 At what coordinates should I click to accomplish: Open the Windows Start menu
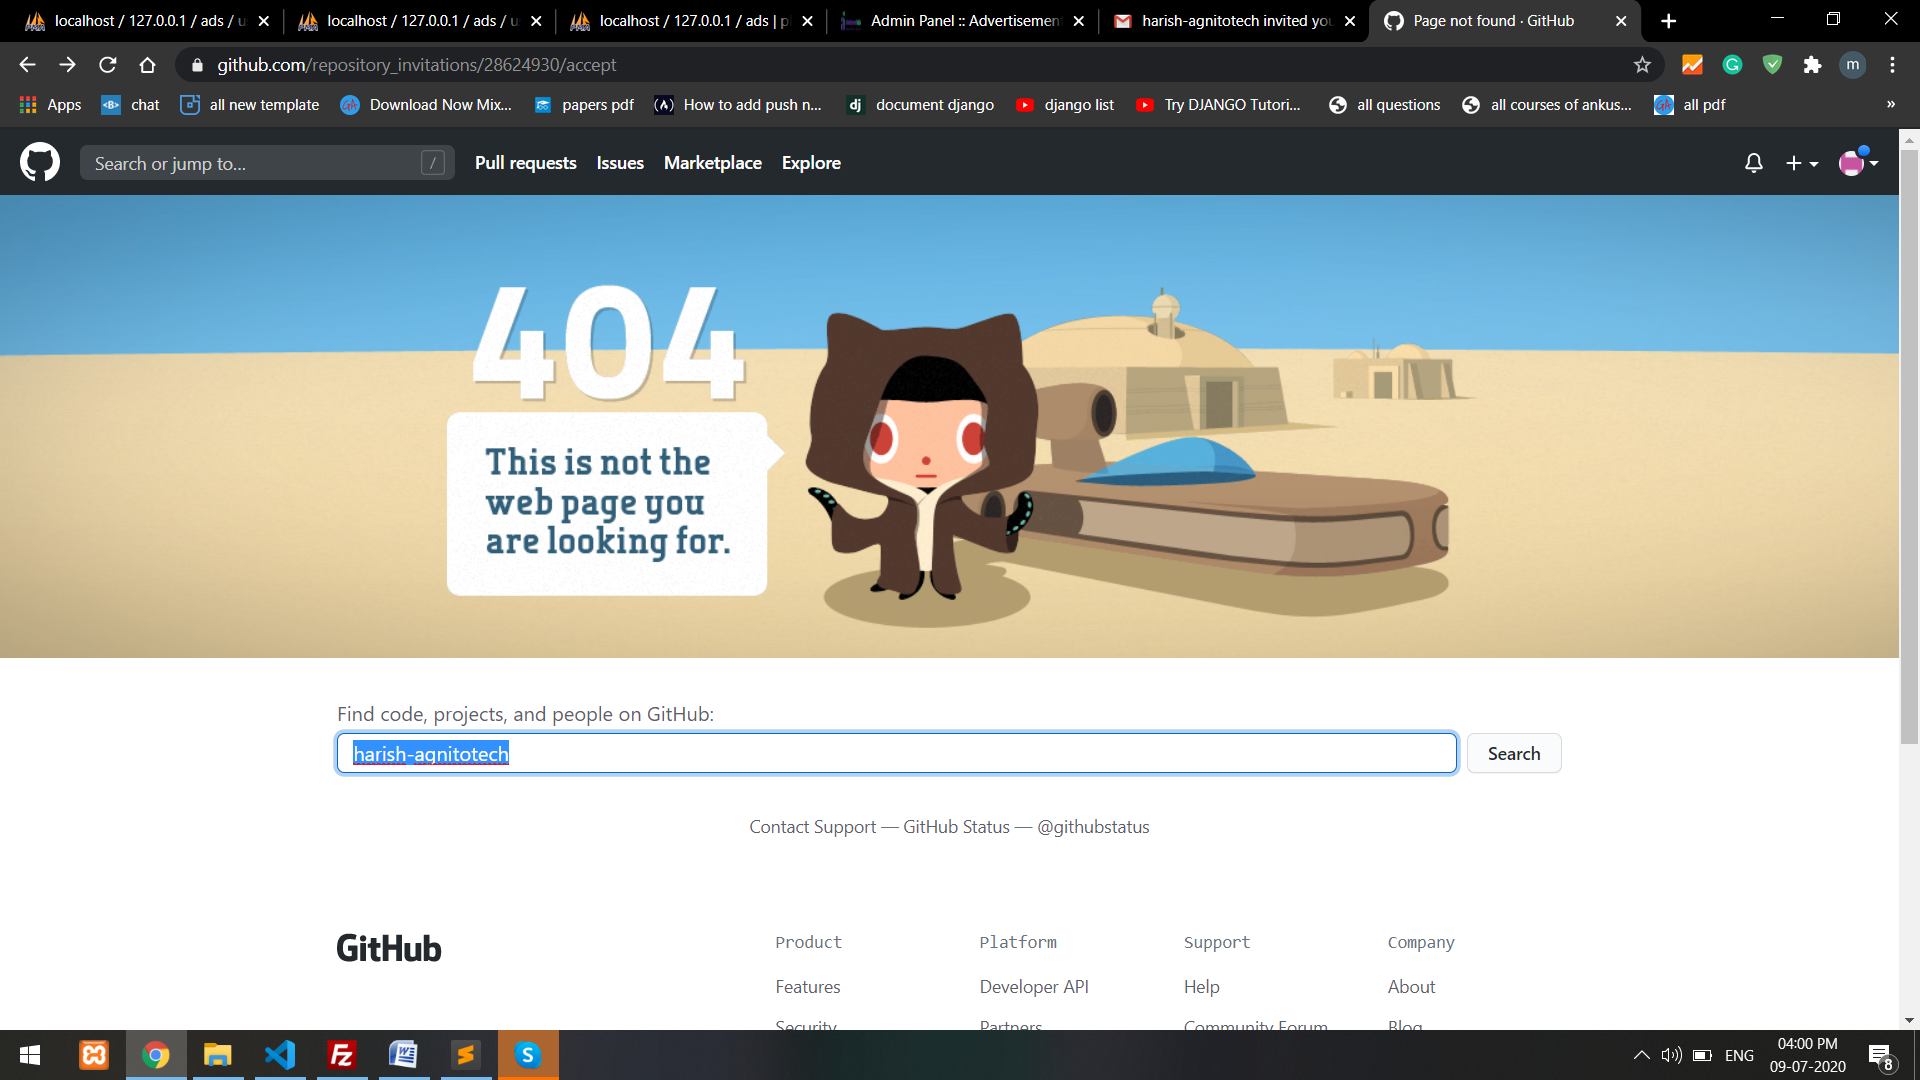30,1055
